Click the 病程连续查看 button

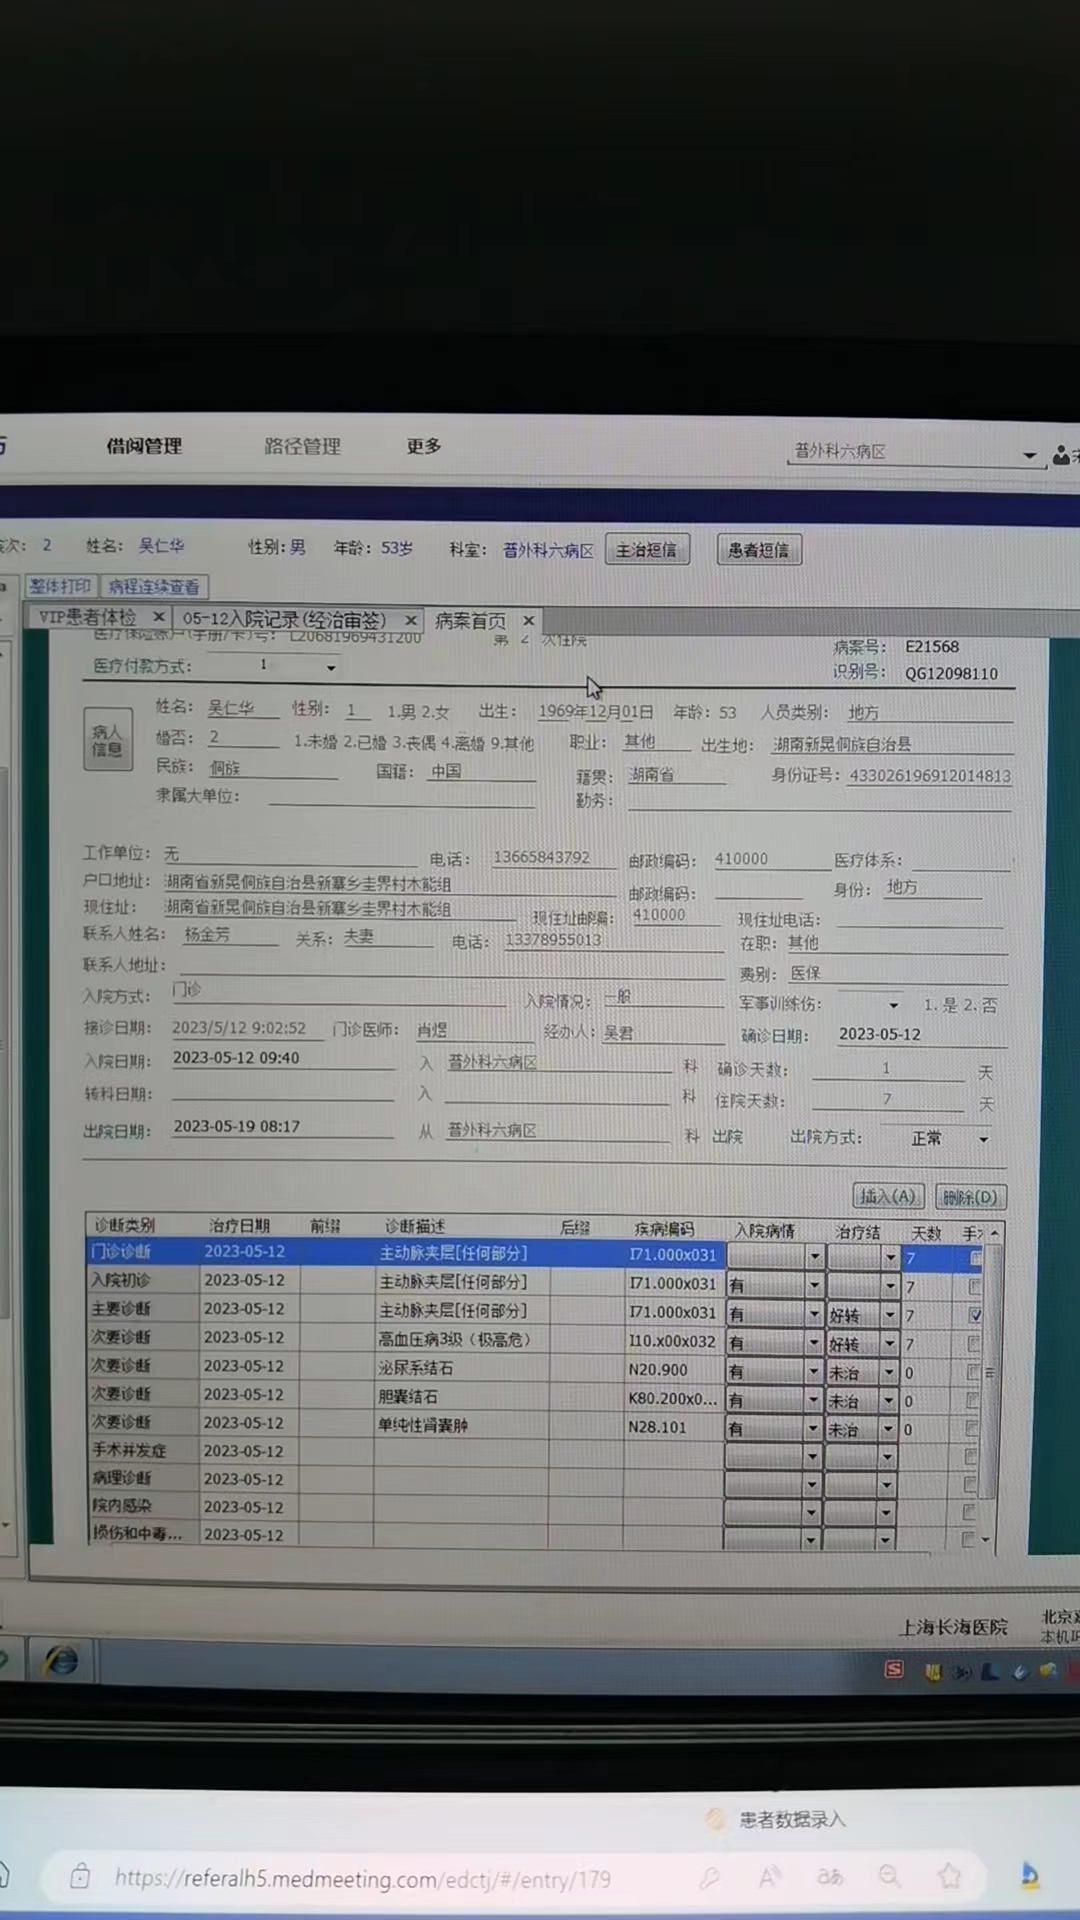pyautogui.click(x=154, y=587)
